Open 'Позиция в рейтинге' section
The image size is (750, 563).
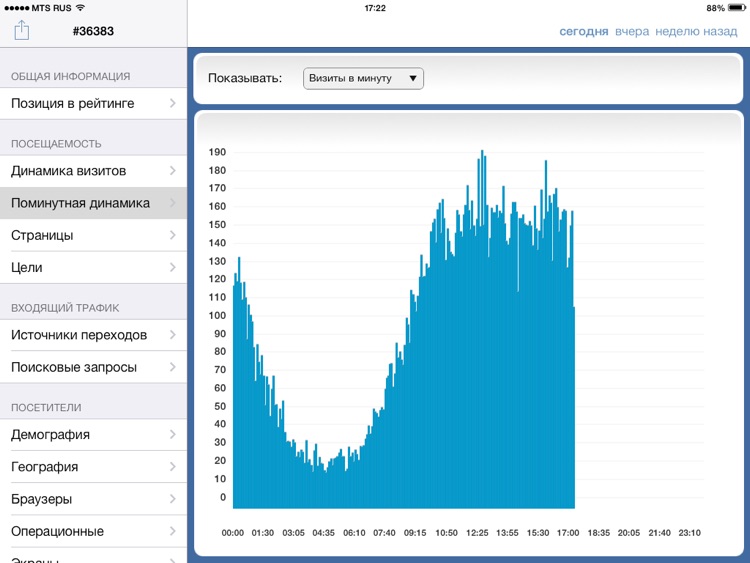pyautogui.click(x=93, y=103)
